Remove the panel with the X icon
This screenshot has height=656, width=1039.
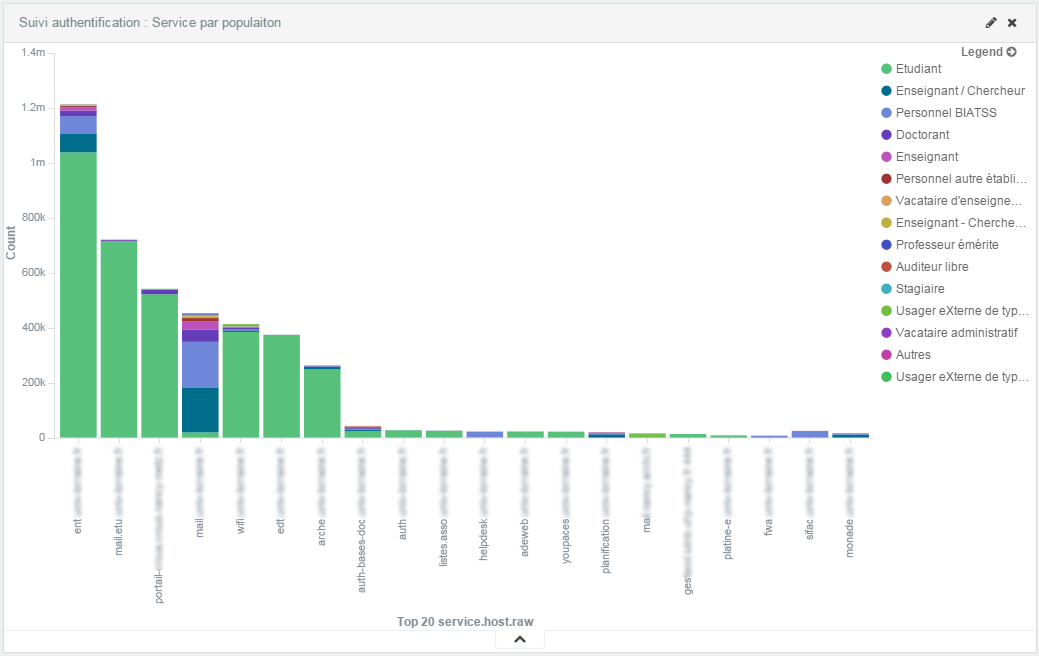(x=1012, y=22)
